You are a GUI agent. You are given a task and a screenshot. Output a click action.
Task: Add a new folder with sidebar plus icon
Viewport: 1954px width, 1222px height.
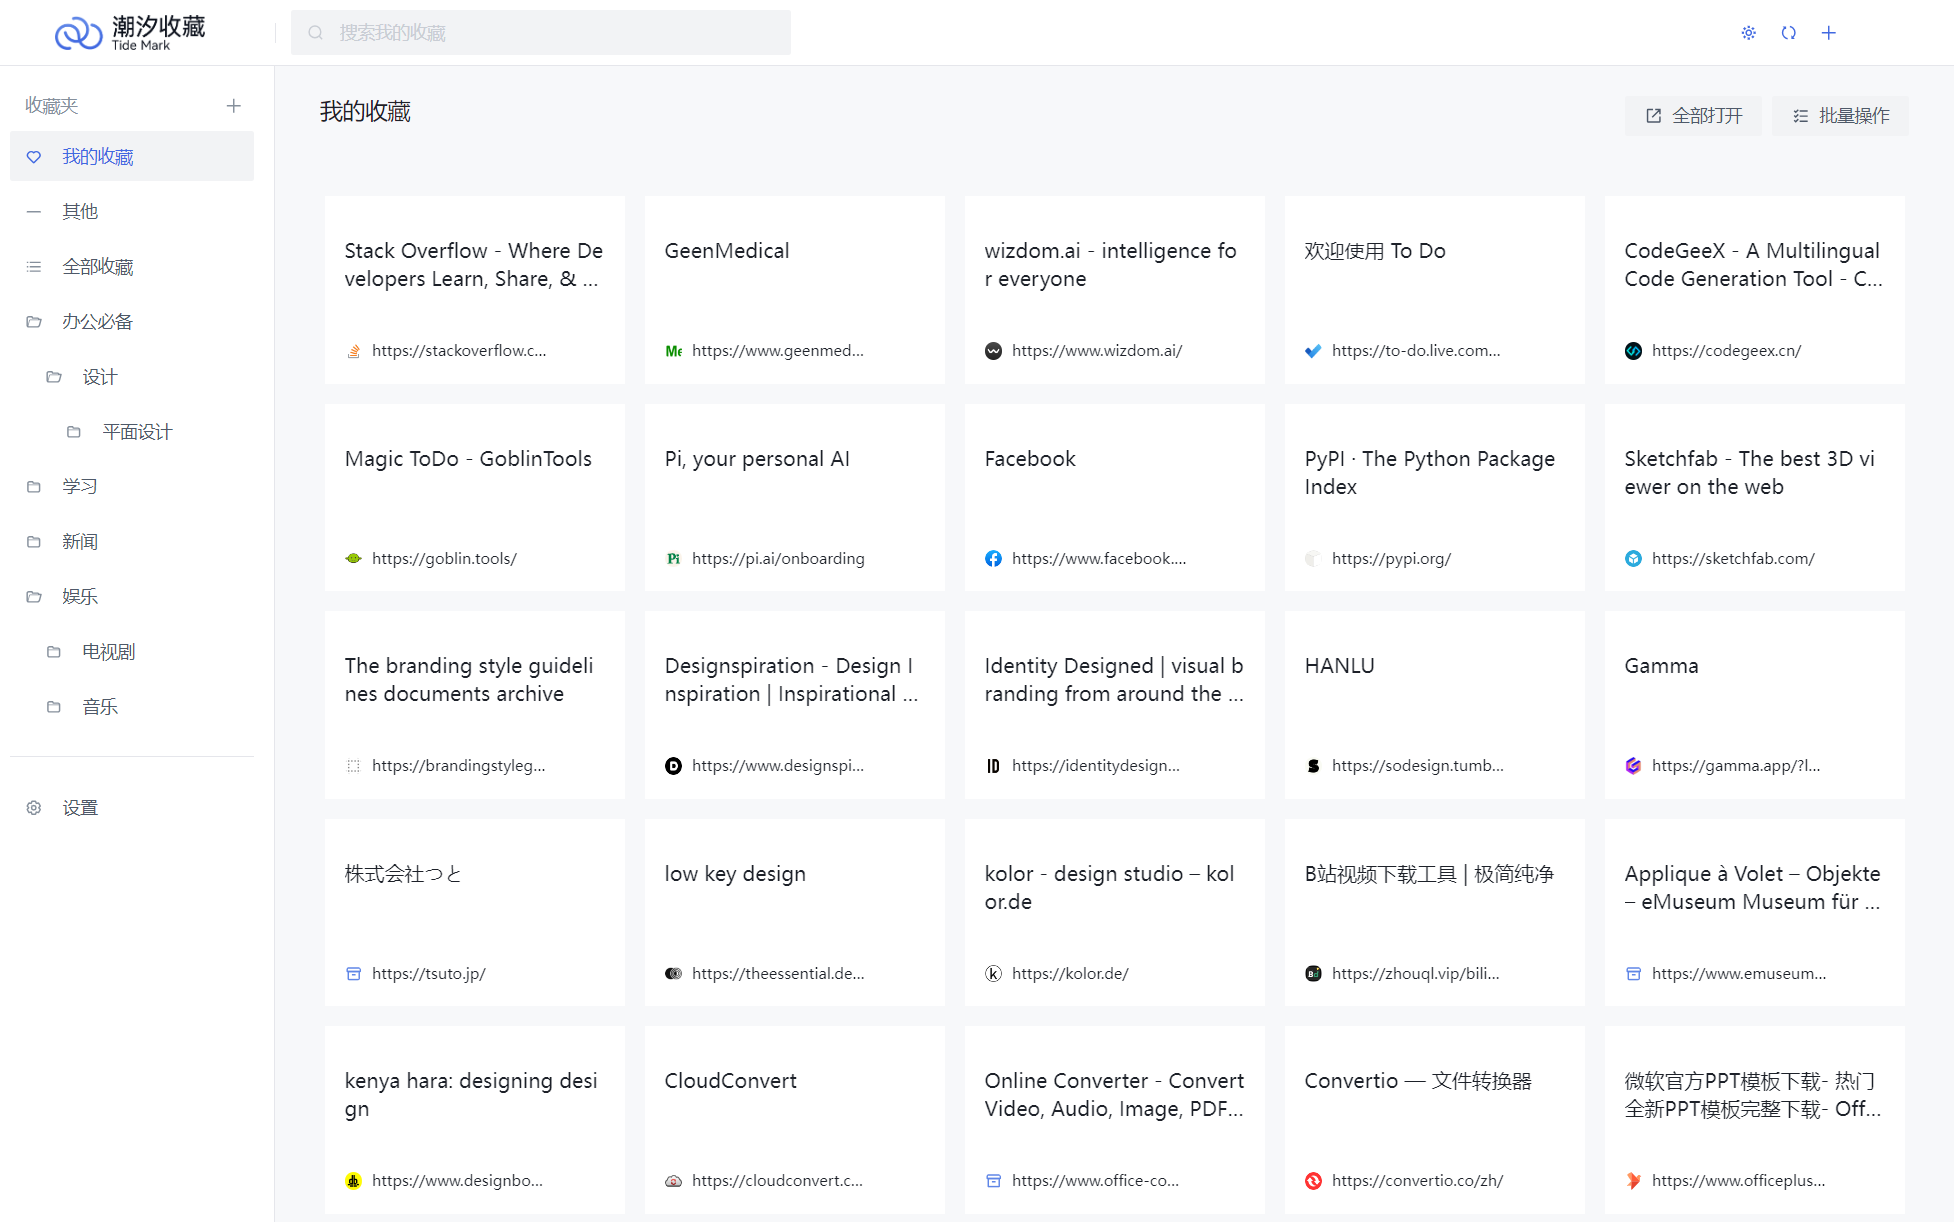[x=233, y=106]
